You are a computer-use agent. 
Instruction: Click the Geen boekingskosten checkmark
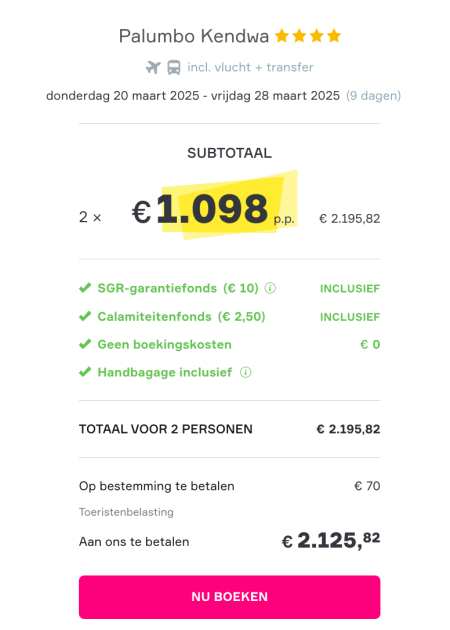(x=85, y=344)
